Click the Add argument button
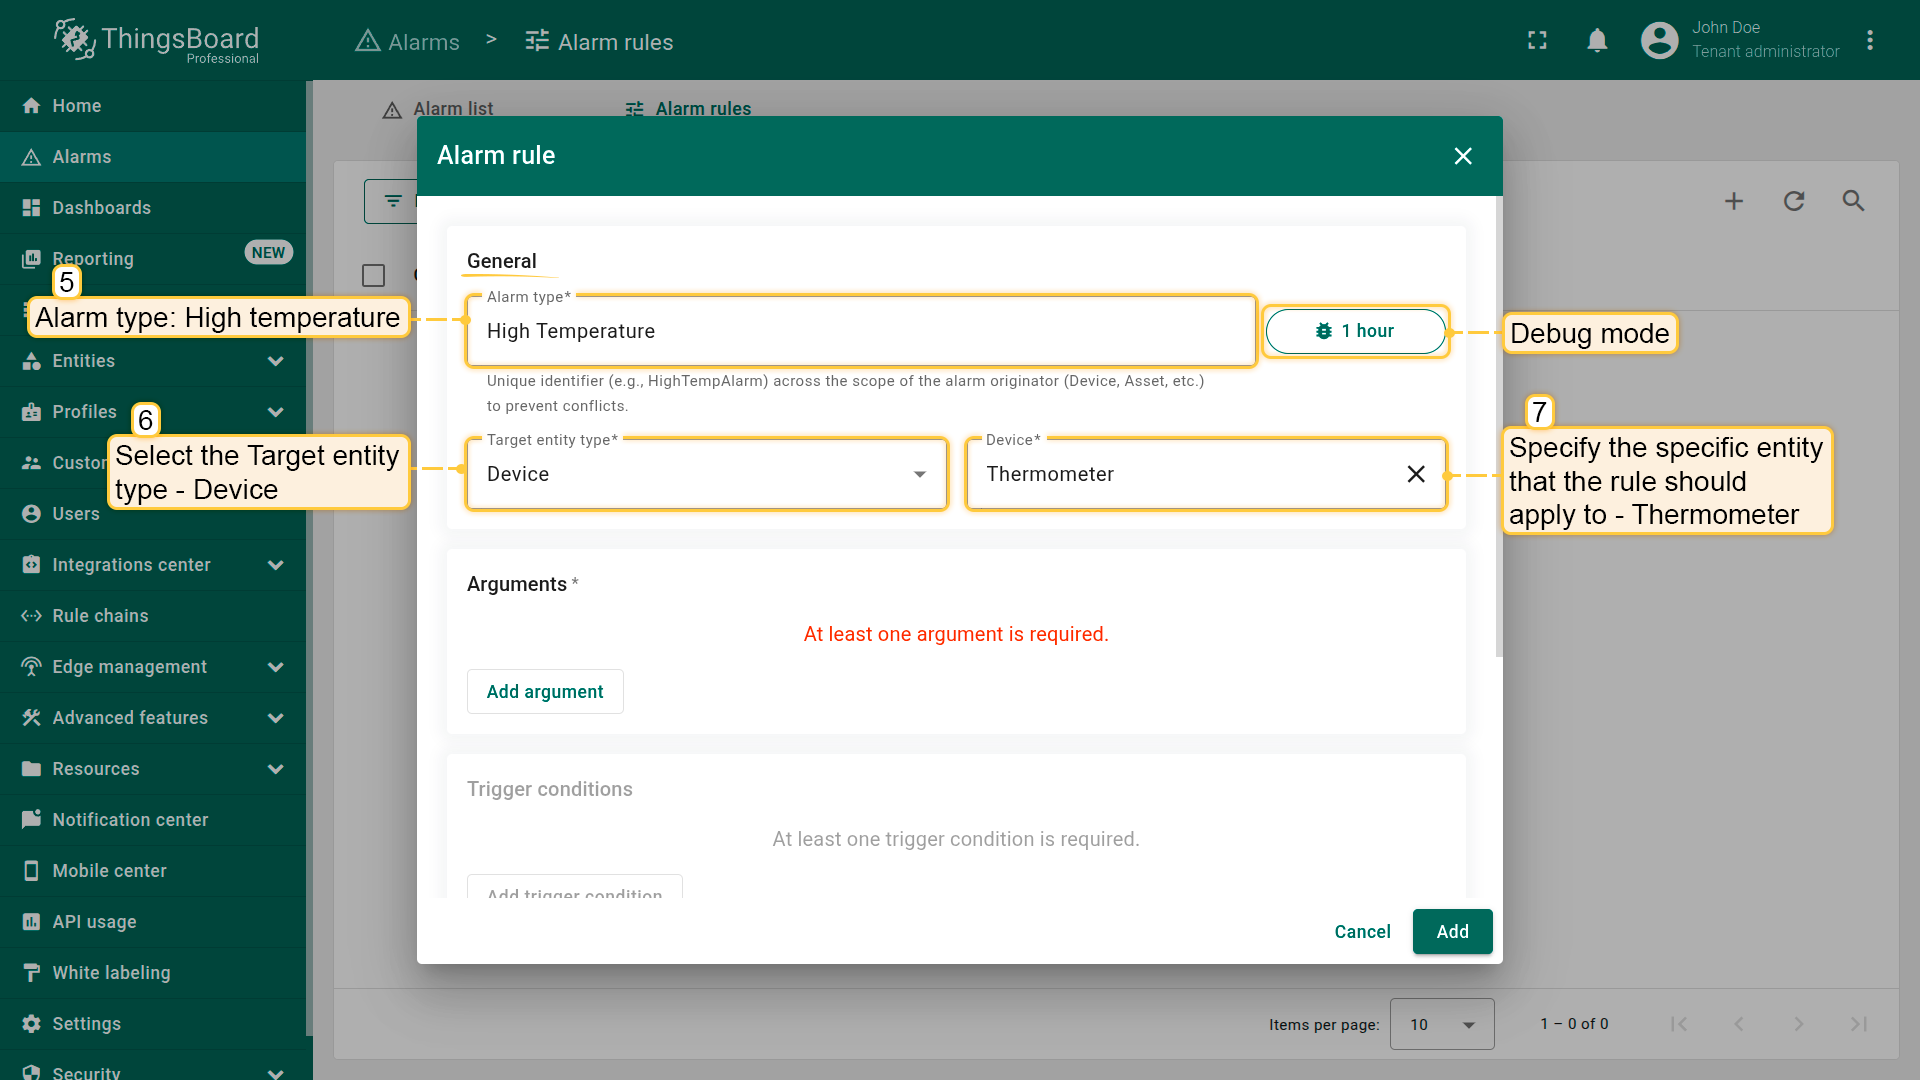1920x1080 pixels. (545, 692)
